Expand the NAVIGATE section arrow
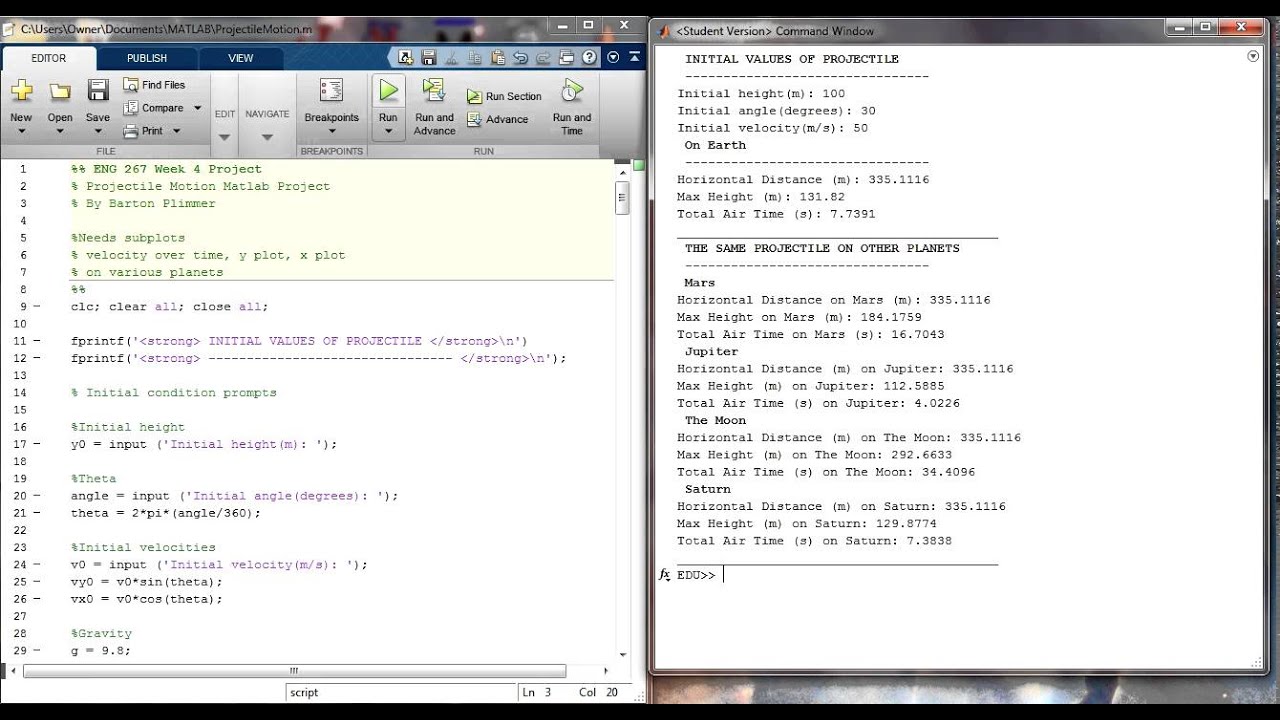 pyautogui.click(x=267, y=137)
